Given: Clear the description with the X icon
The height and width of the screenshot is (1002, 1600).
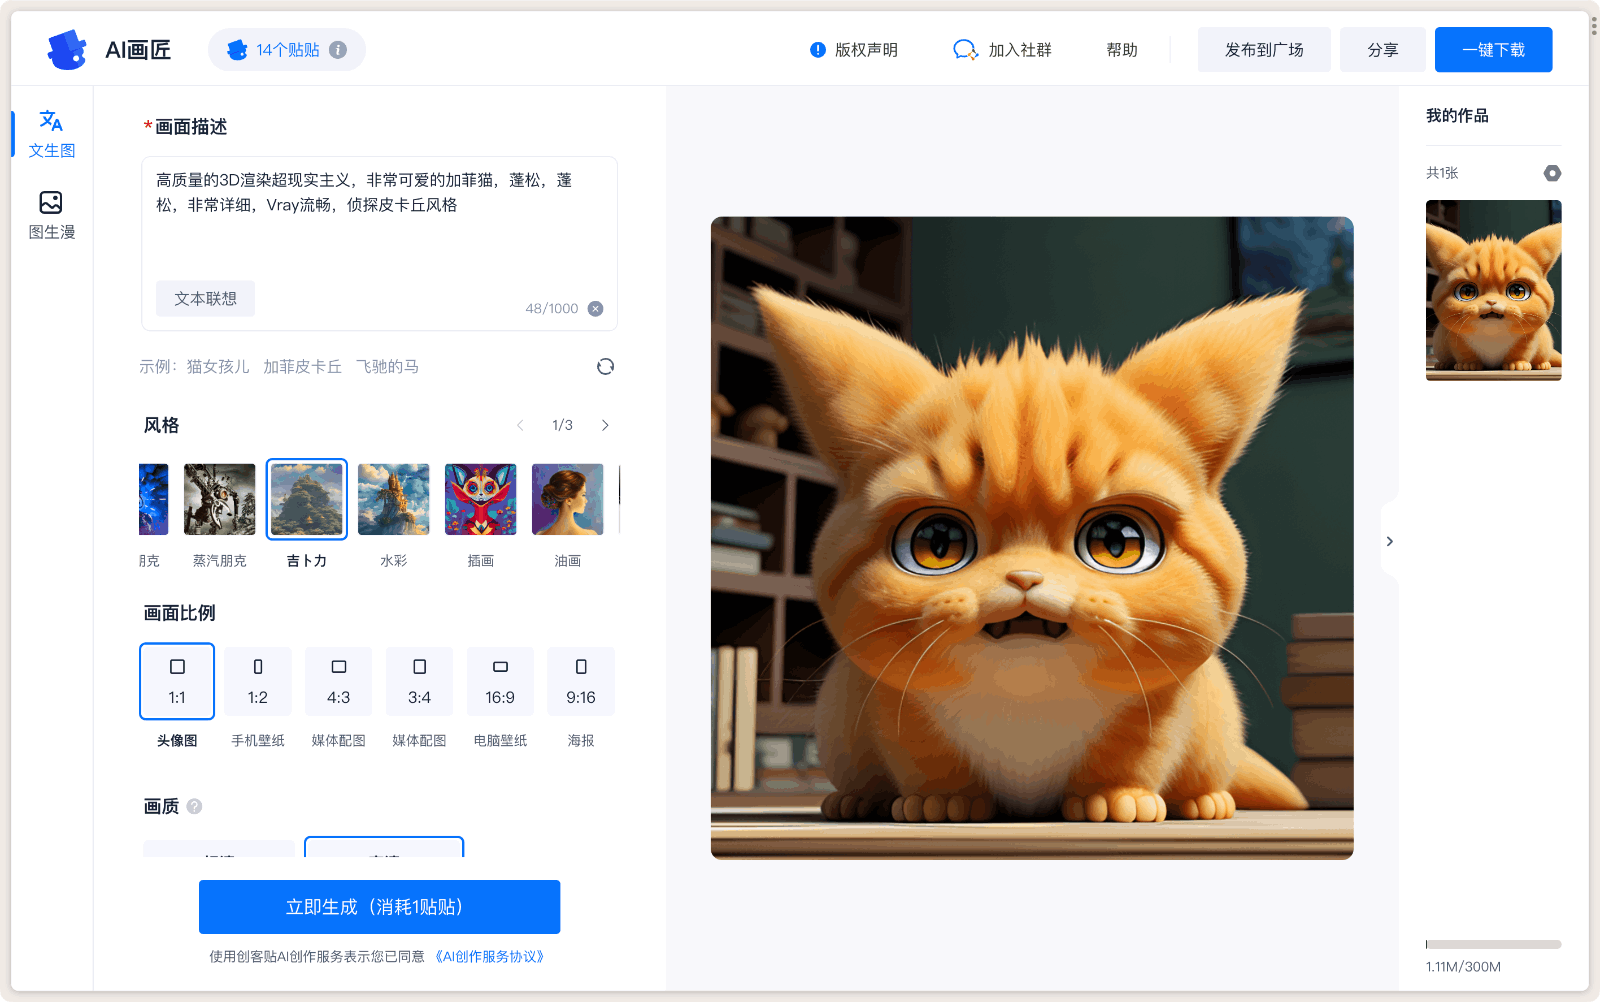Looking at the screenshot, I should 595,309.
